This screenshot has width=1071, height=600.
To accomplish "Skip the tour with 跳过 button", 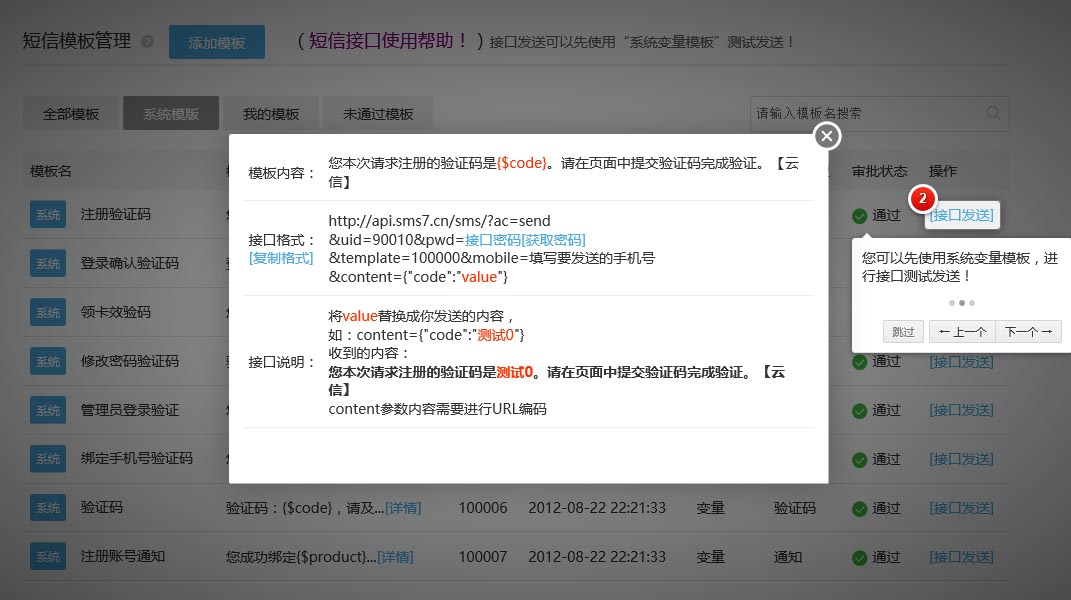I will click(x=903, y=332).
